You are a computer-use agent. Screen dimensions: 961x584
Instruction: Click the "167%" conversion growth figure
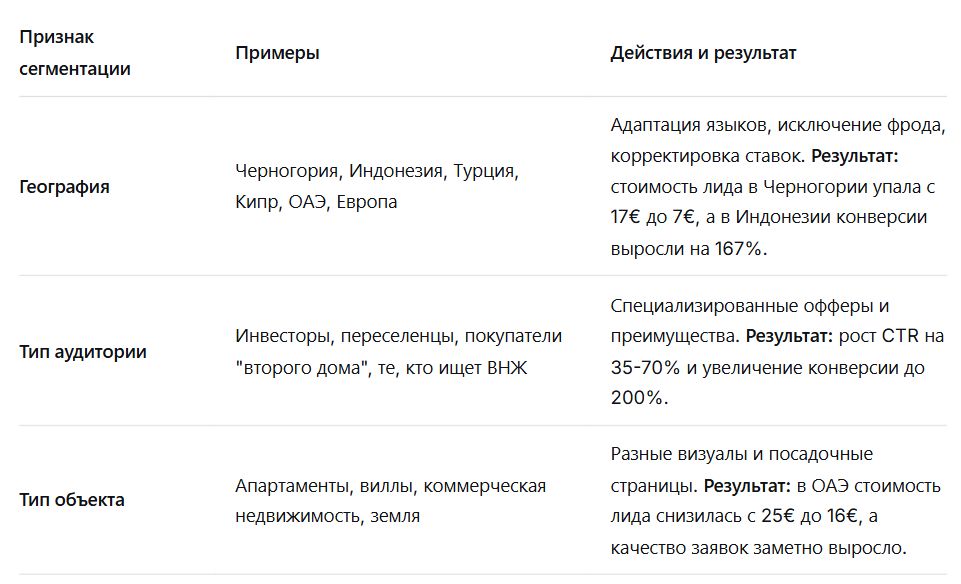pos(739,248)
